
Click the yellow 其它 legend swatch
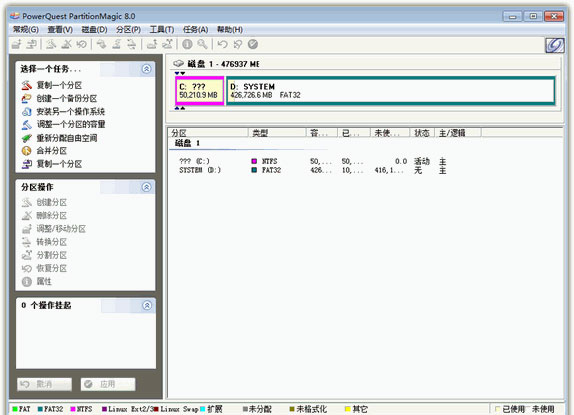point(348,409)
